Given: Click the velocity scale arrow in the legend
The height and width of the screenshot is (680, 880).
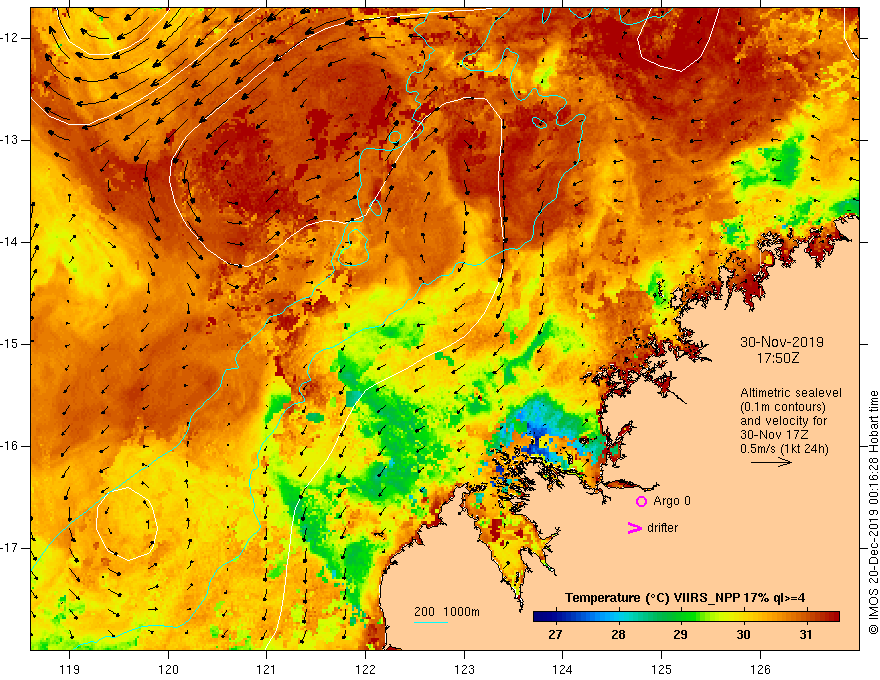Looking at the screenshot, I should [771, 462].
